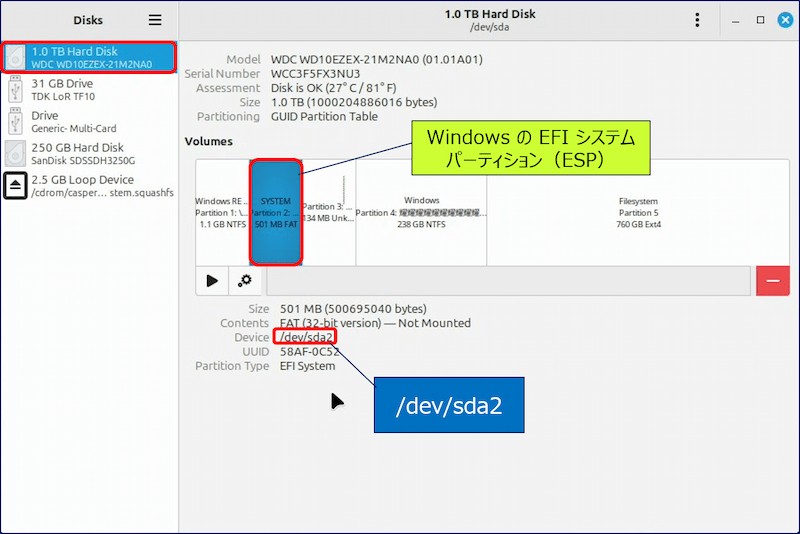Click the 1.0 TB Hard Disk window title
Screen dimensions: 800x534
[x=490, y=14]
